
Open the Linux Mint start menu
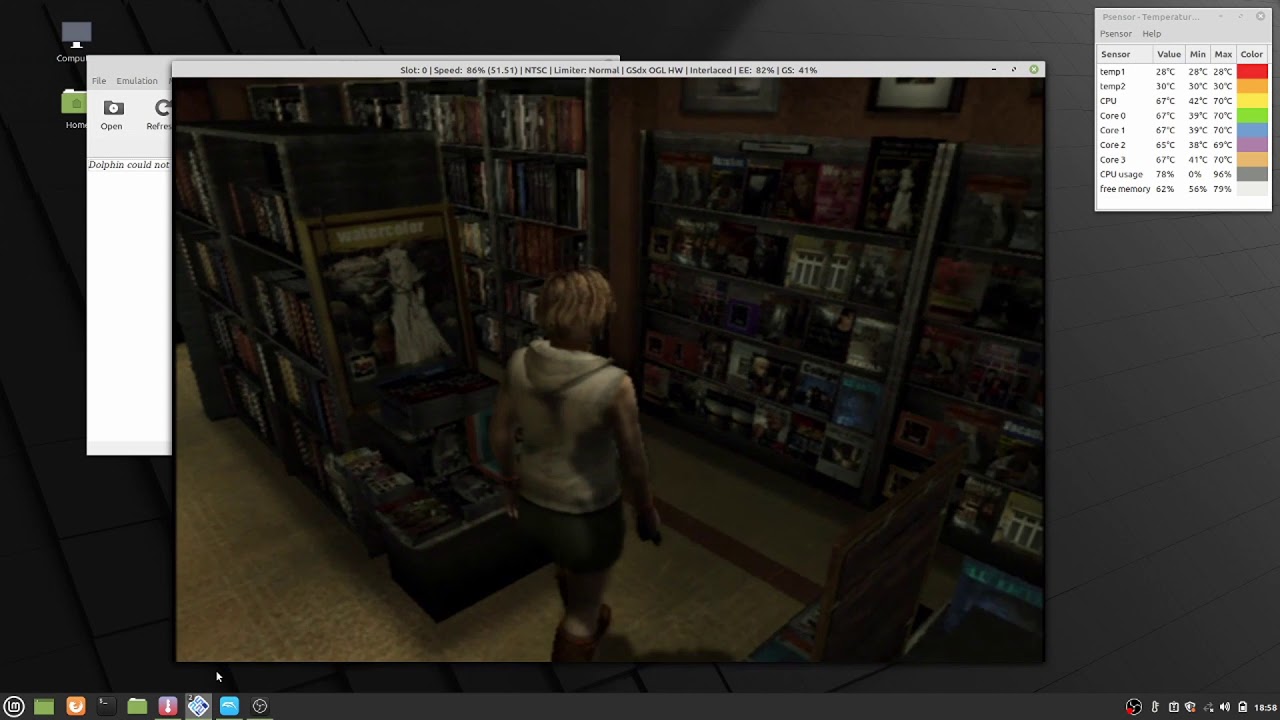coord(14,706)
